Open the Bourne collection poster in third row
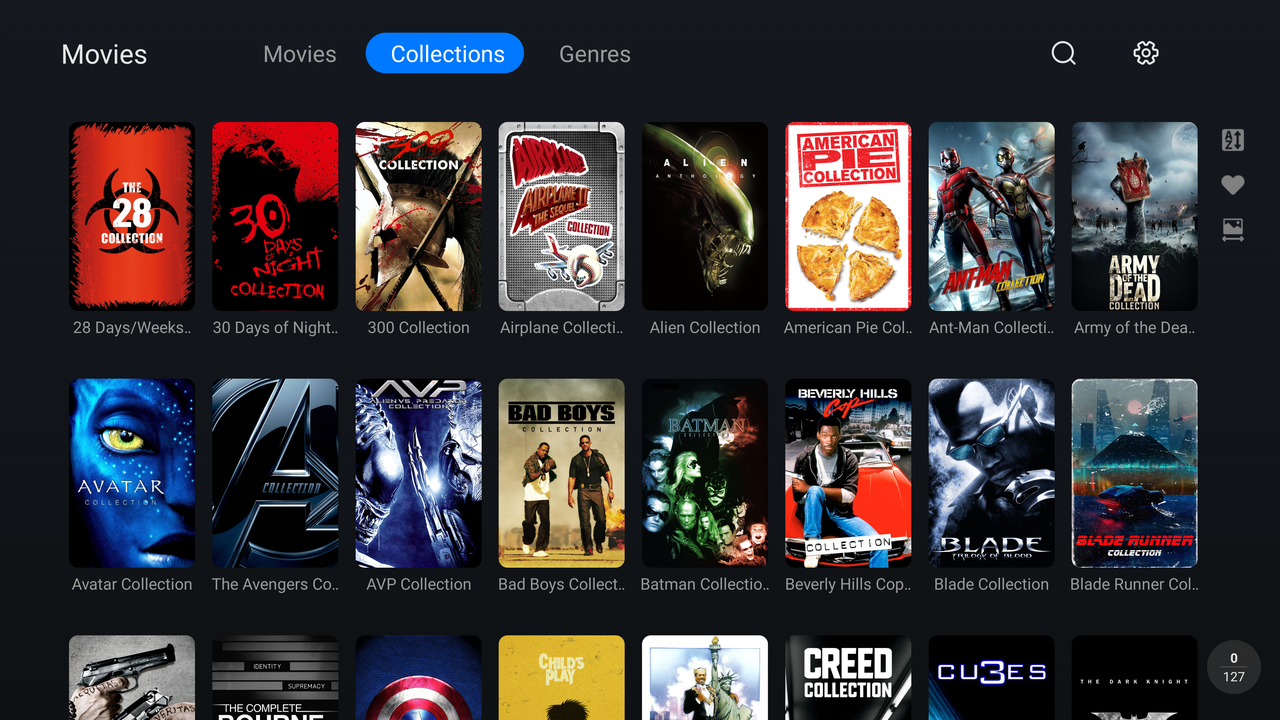The width and height of the screenshot is (1280, 720). (275, 678)
